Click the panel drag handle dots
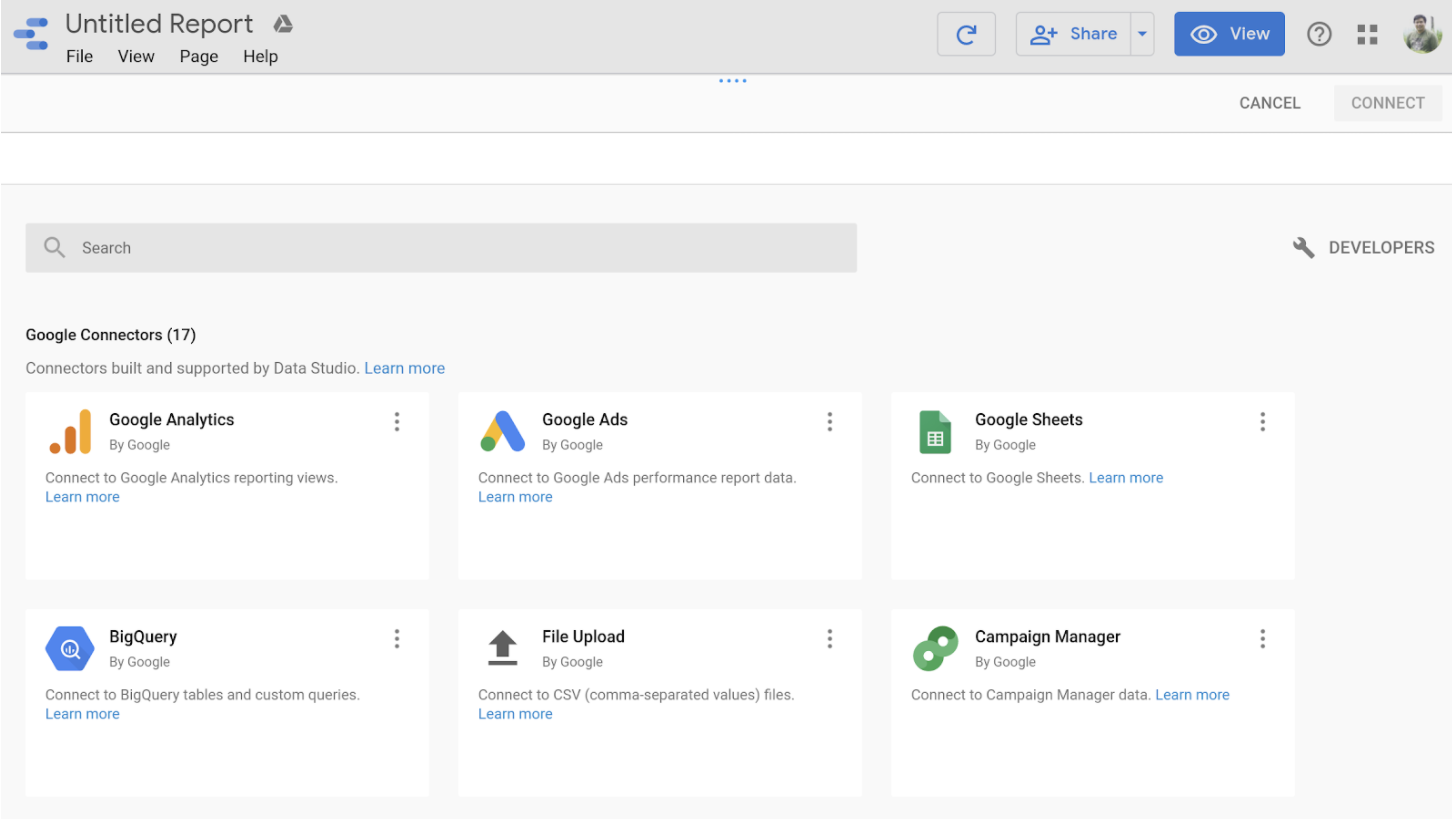 coord(733,81)
